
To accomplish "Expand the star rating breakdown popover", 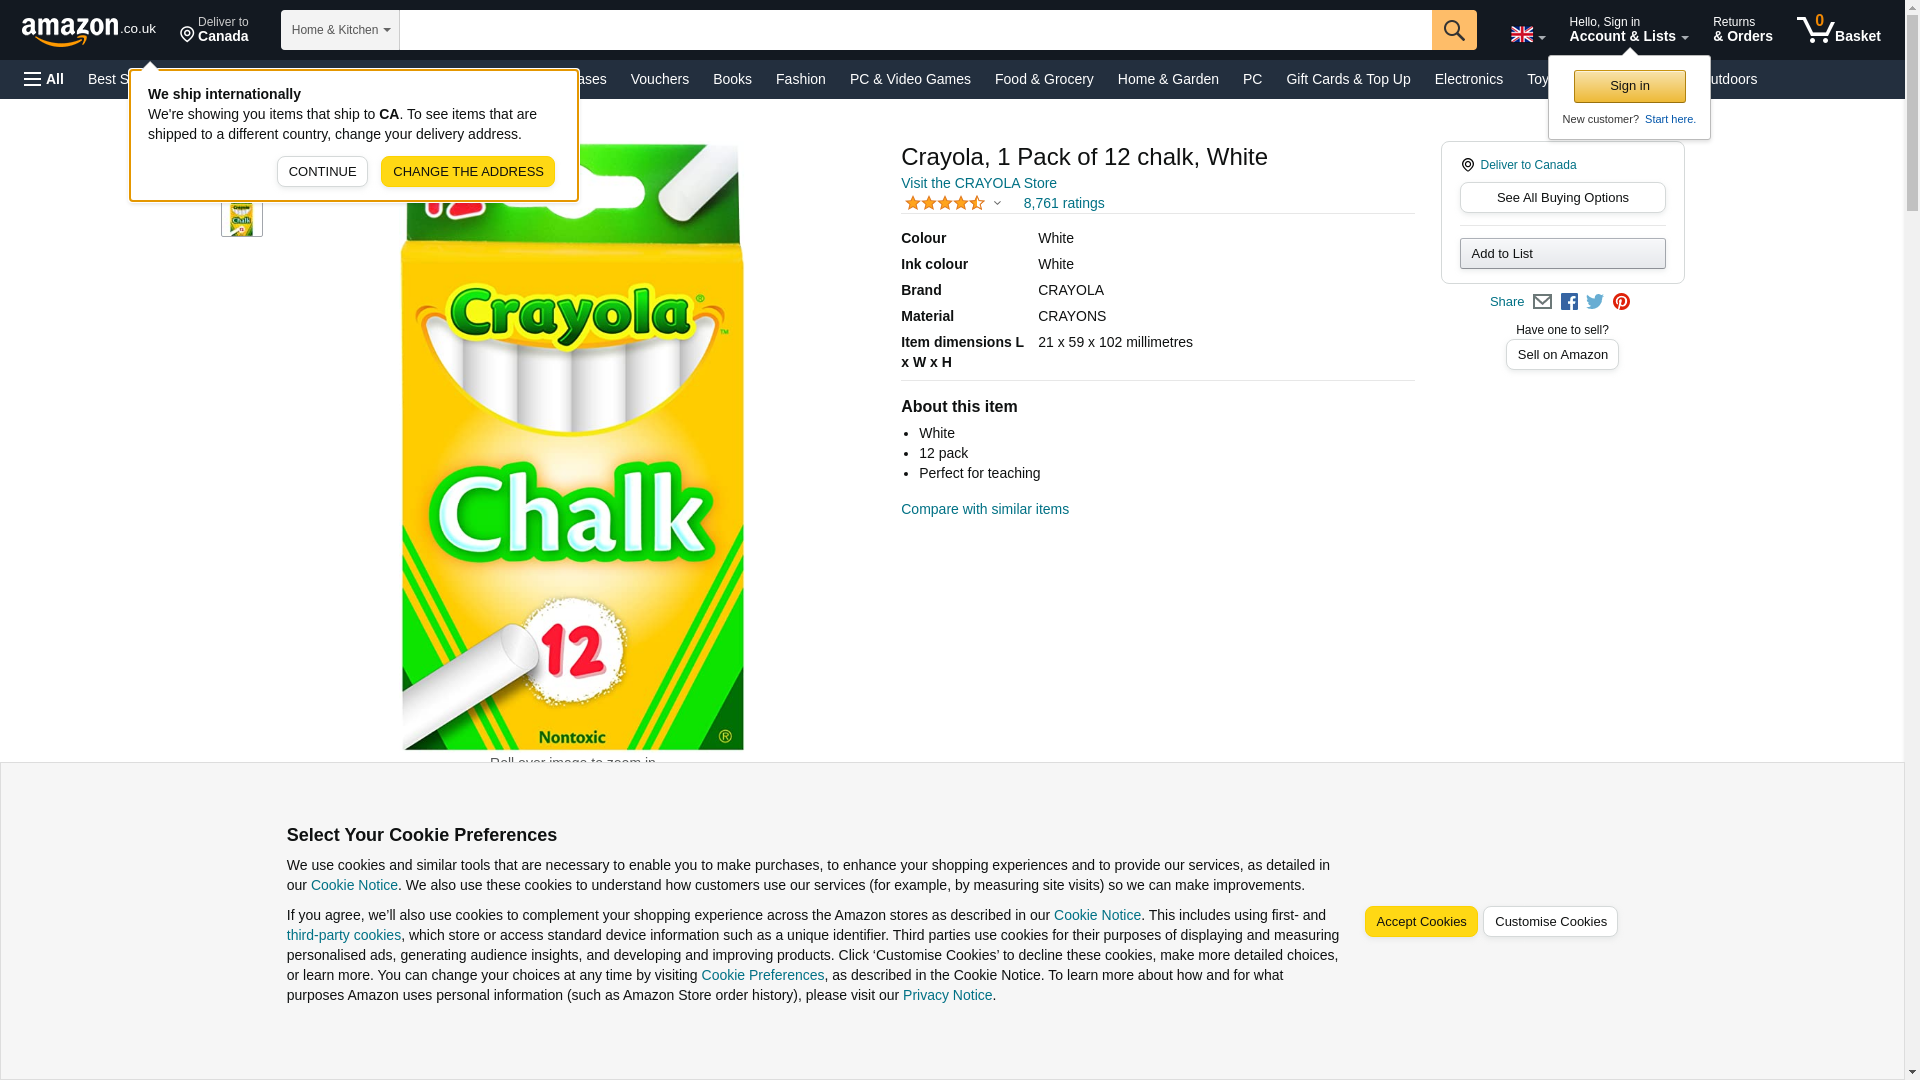I will pyautogui.click(x=953, y=203).
